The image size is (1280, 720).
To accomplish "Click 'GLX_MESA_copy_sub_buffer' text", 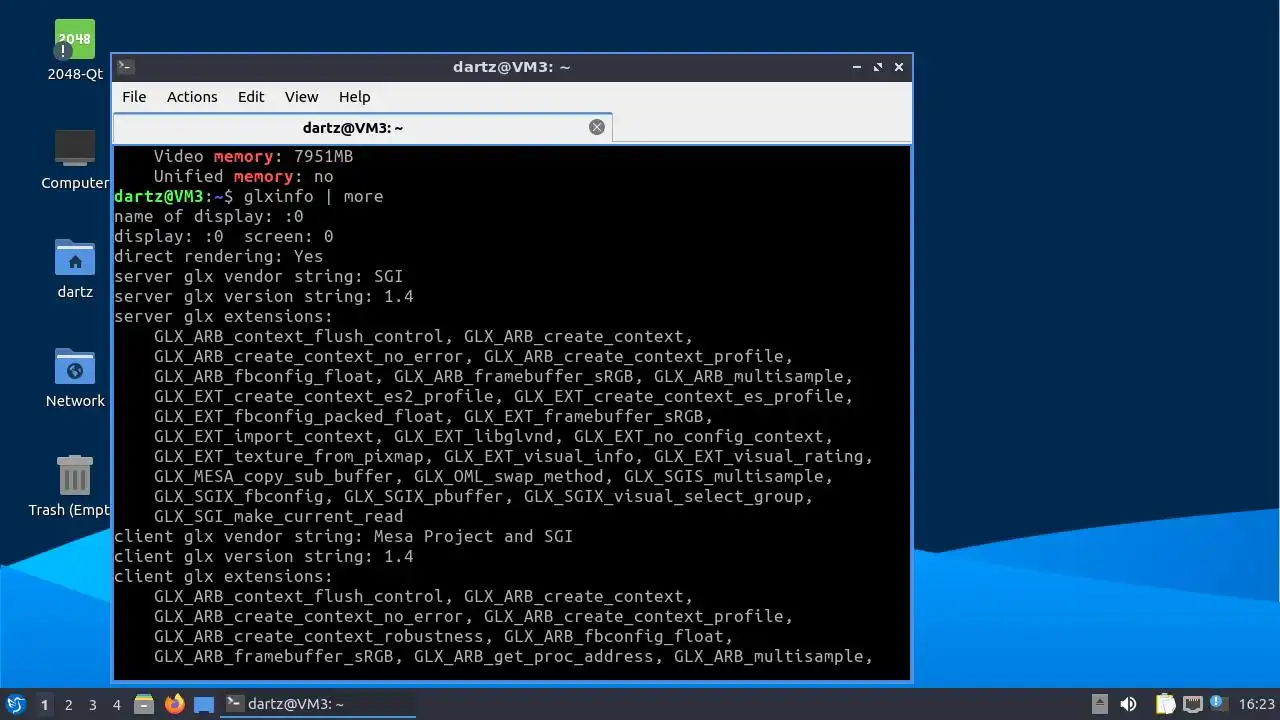I will coord(273,476).
